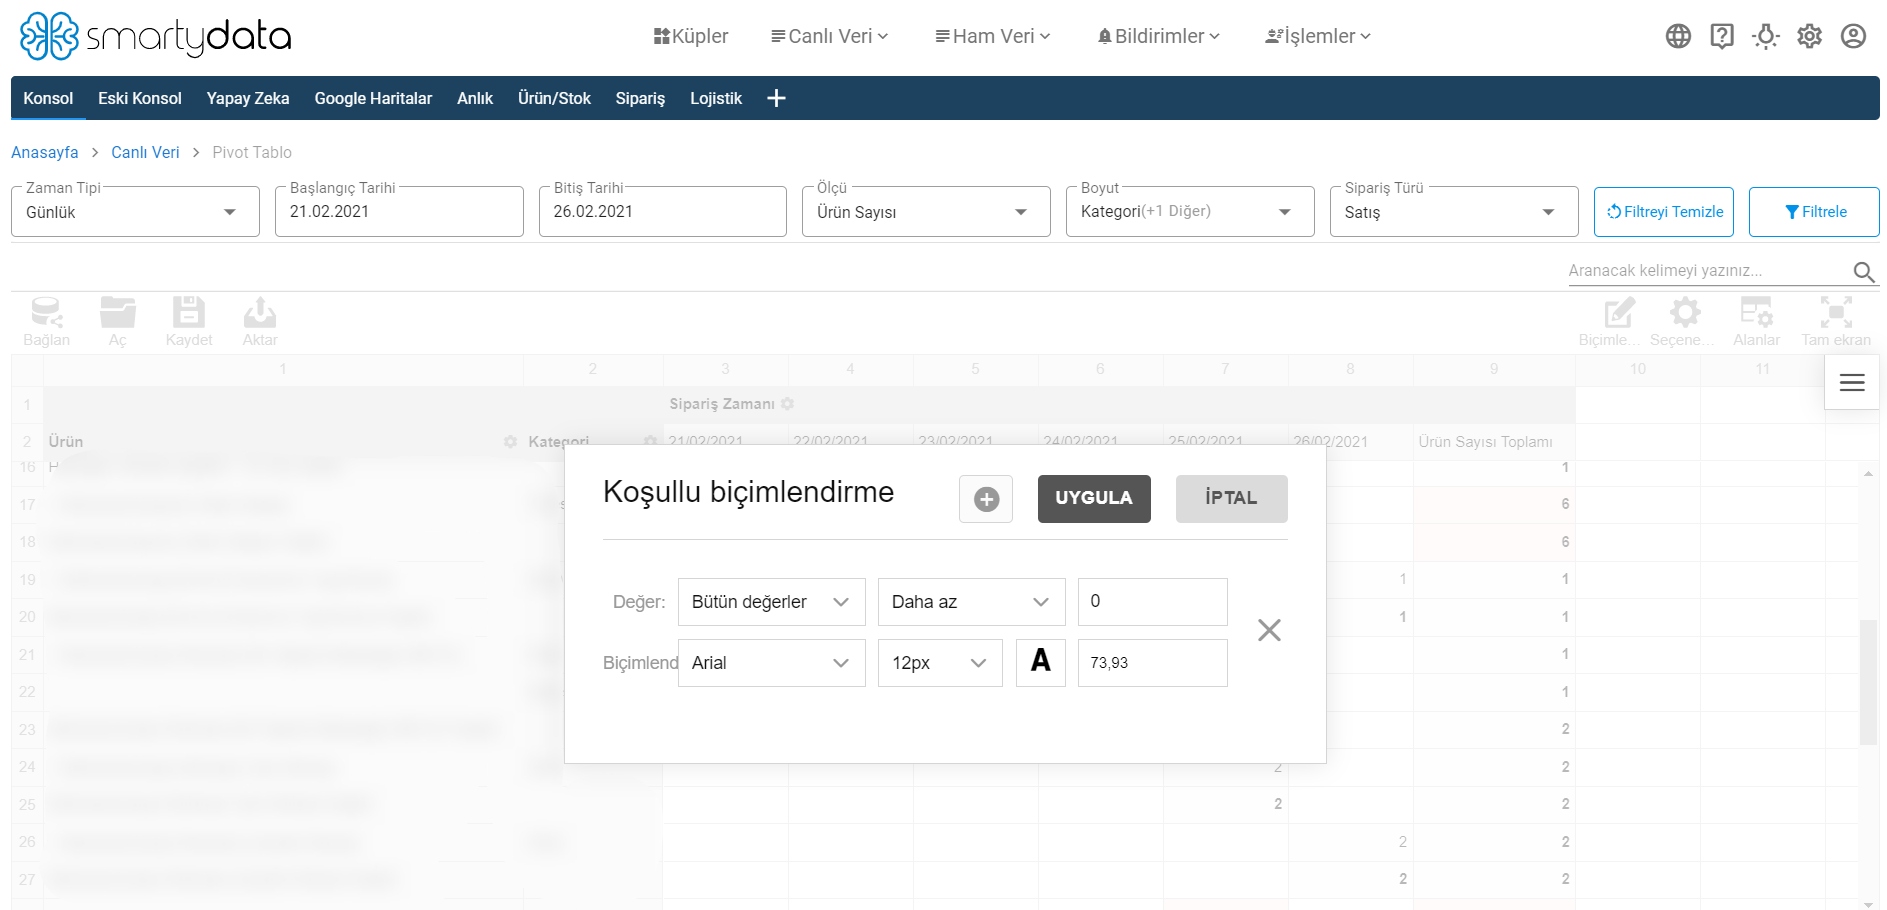Screen dimensions: 1887x910
Task: Open the language globe icon
Action: (1678, 36)
